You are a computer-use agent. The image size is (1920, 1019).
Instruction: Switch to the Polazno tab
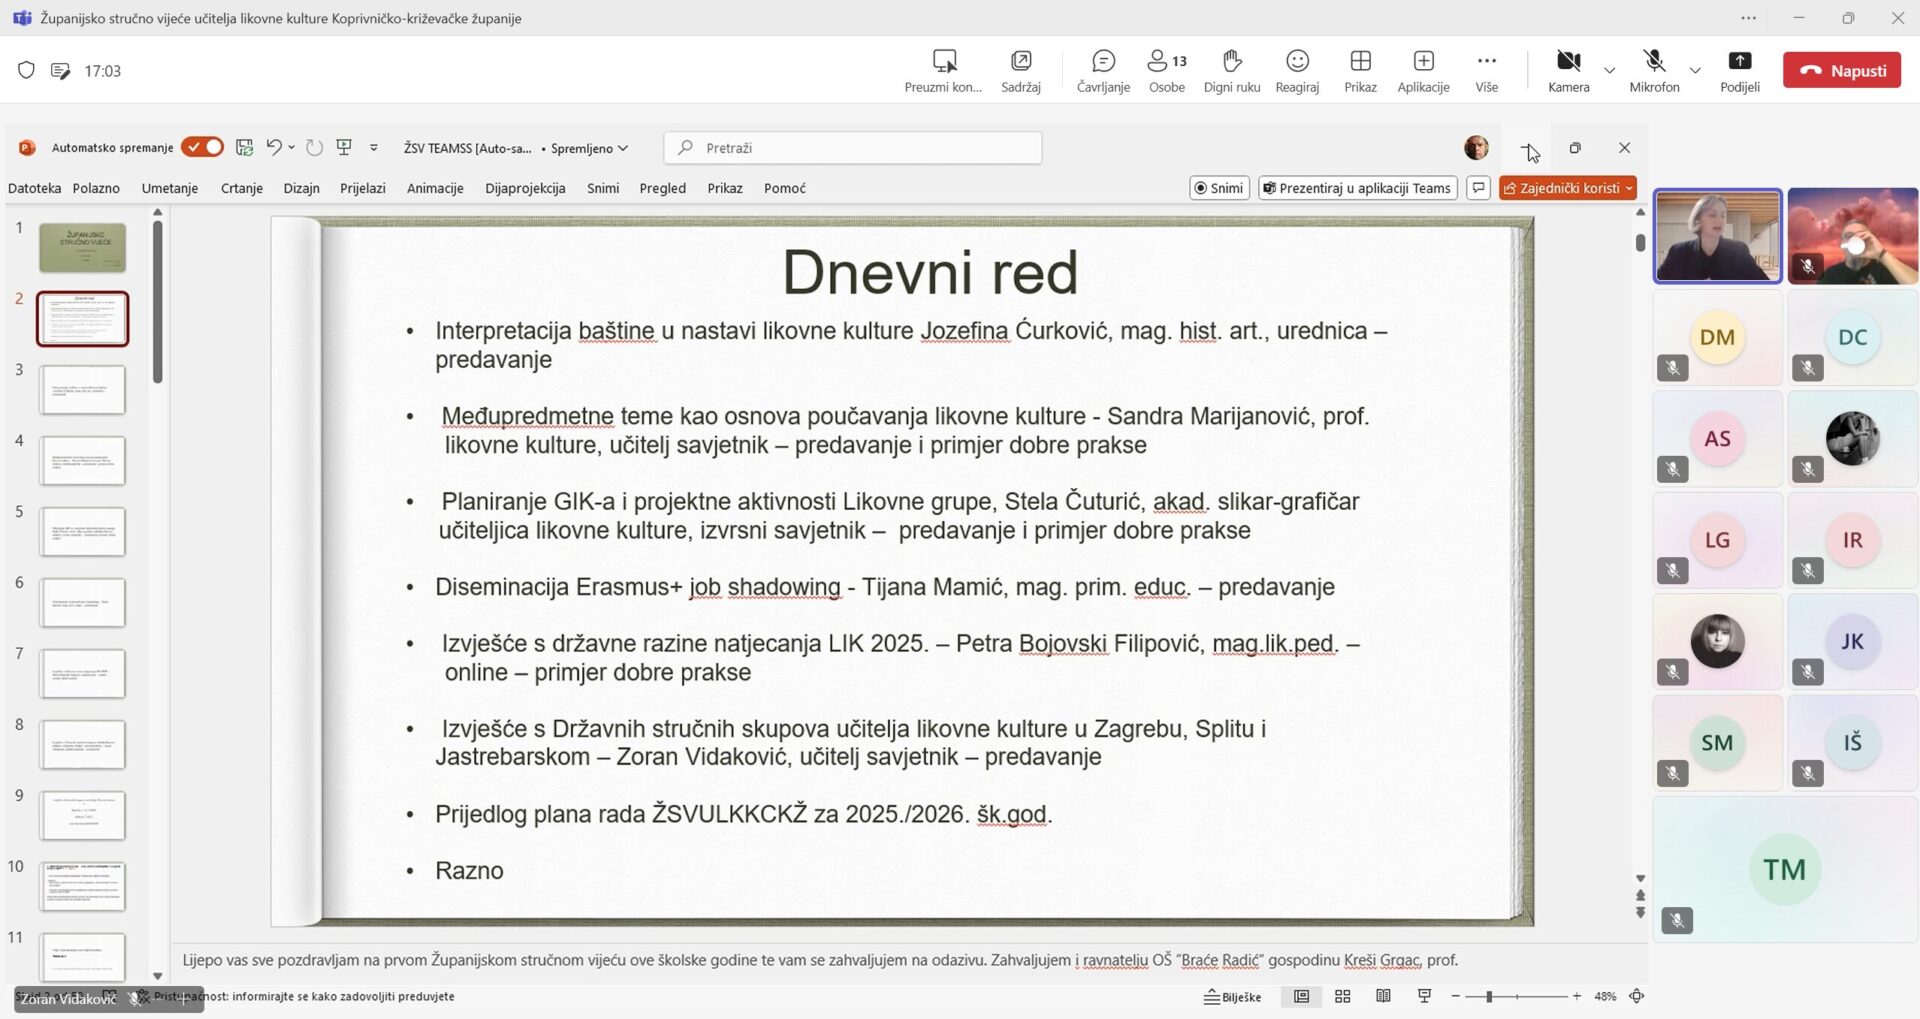tap(96, 188)
